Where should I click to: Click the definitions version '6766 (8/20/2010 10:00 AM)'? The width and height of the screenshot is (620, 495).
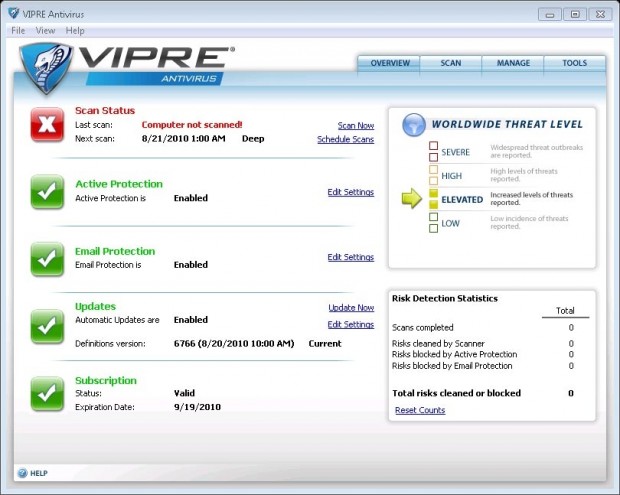point(234,344)
